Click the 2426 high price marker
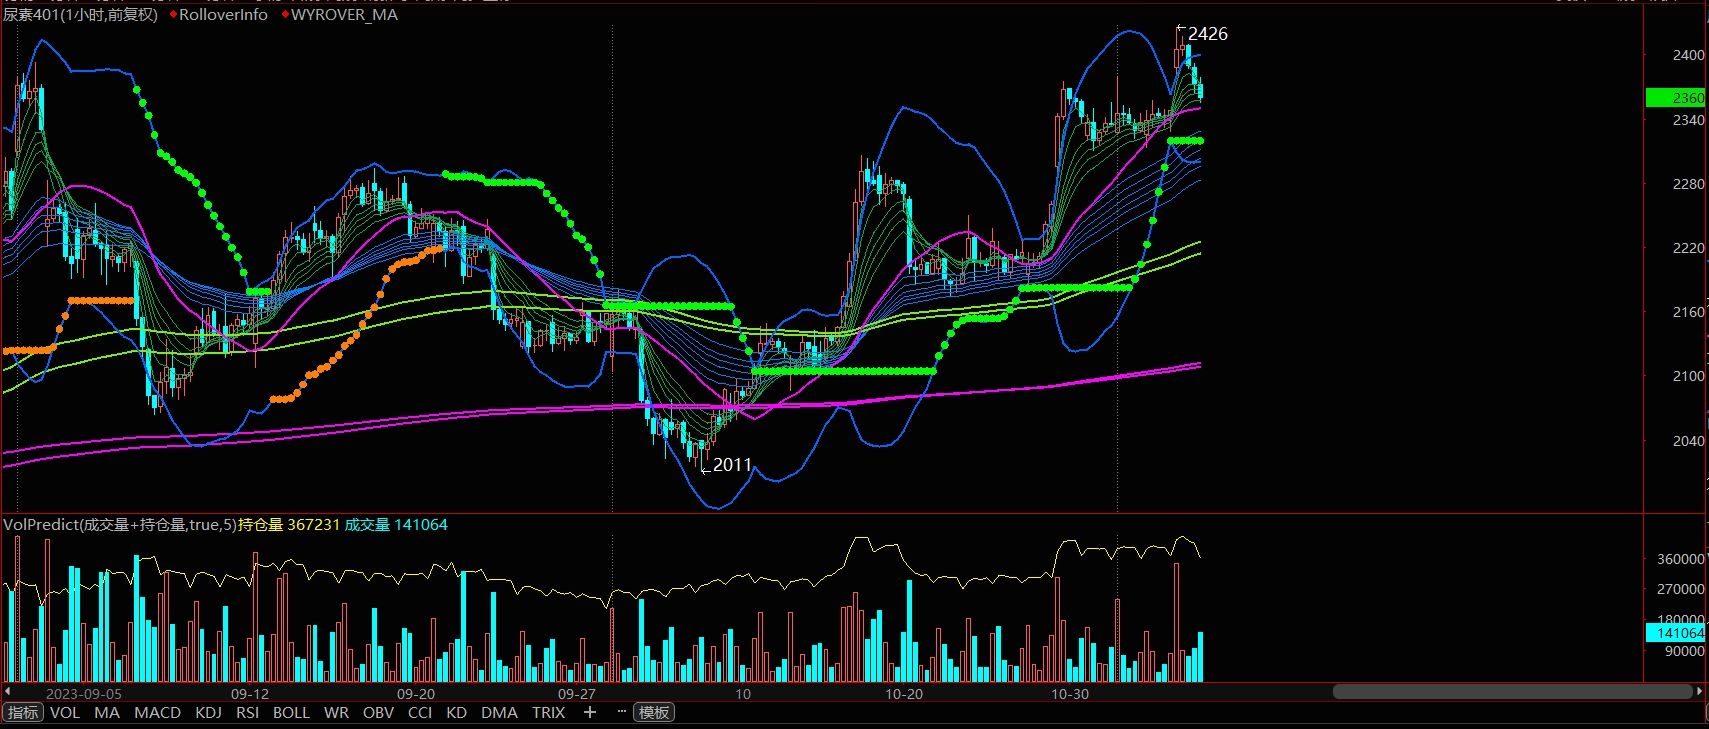This screenshot has width=1709, height=729. point(1207,34)
